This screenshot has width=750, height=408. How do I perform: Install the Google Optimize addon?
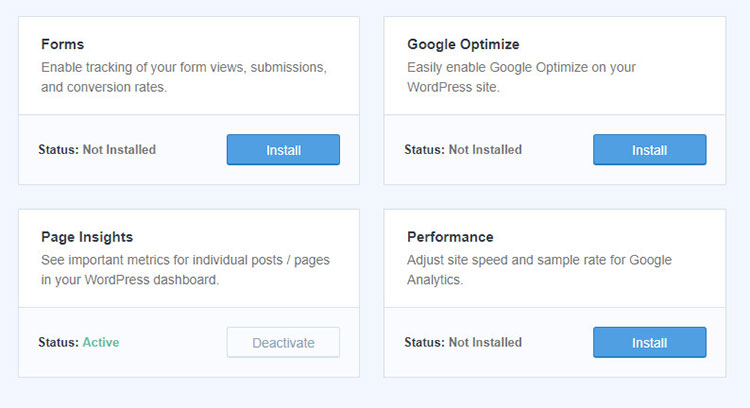click(649, 150)
